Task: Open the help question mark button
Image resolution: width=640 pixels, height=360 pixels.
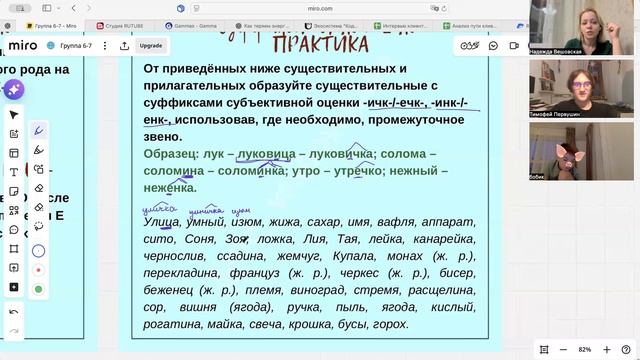Action: click(626, 349)
